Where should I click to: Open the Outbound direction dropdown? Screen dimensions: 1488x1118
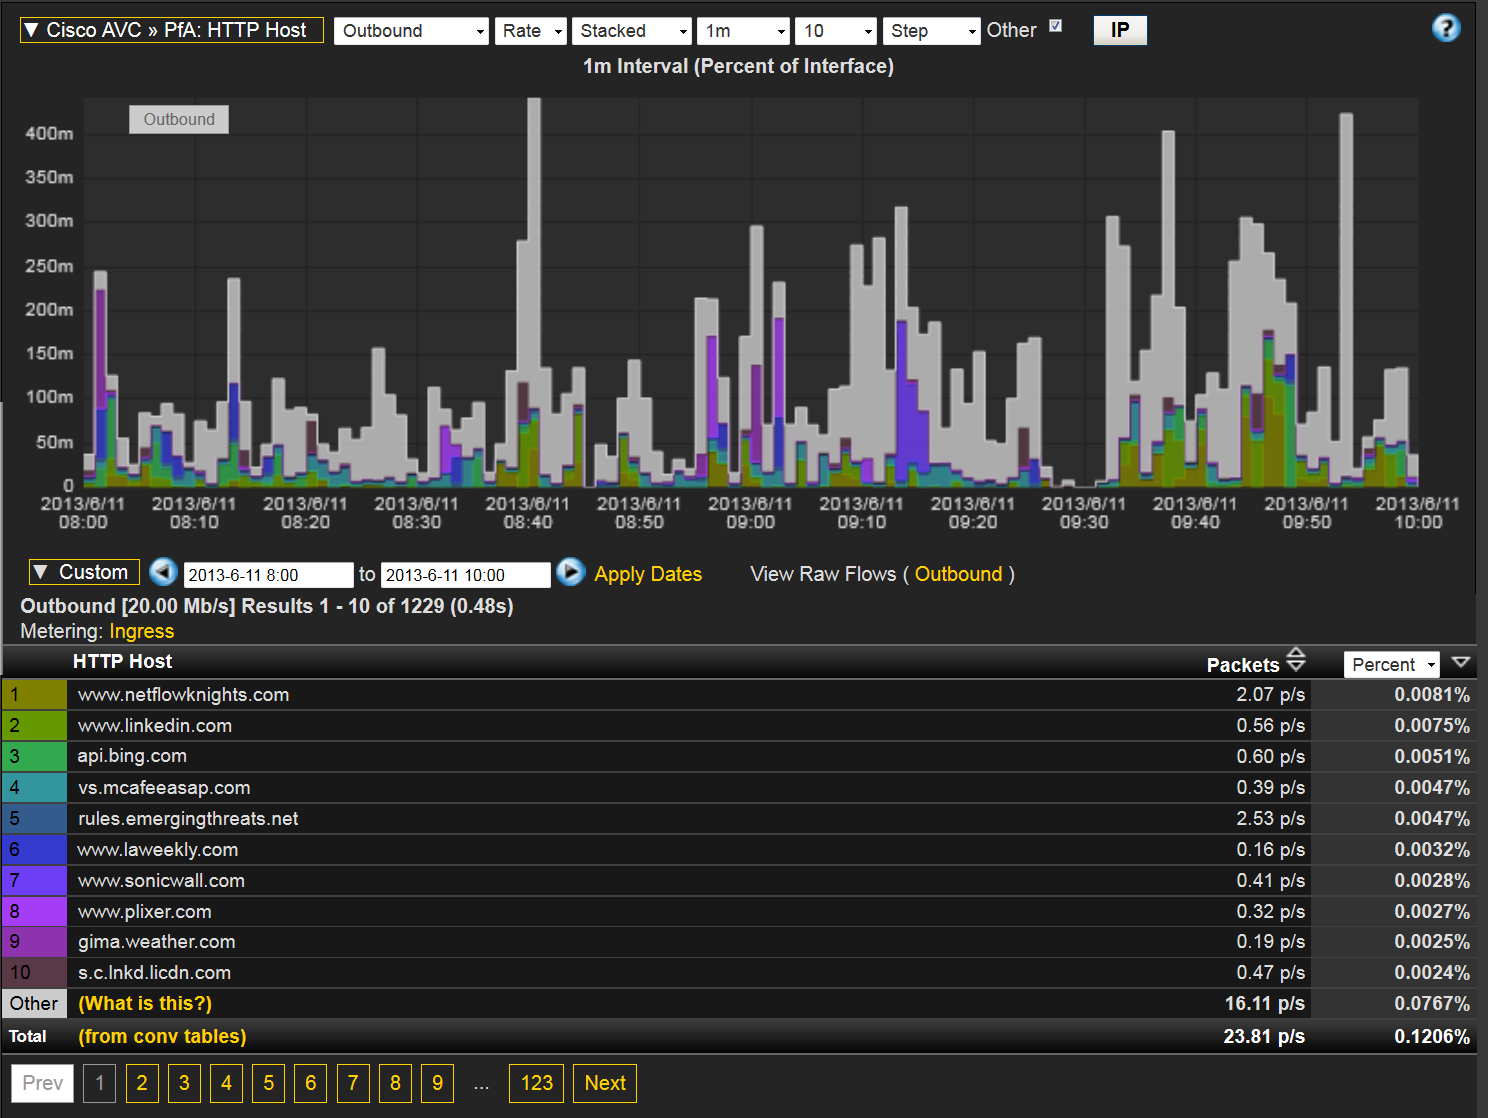point(410,31)
